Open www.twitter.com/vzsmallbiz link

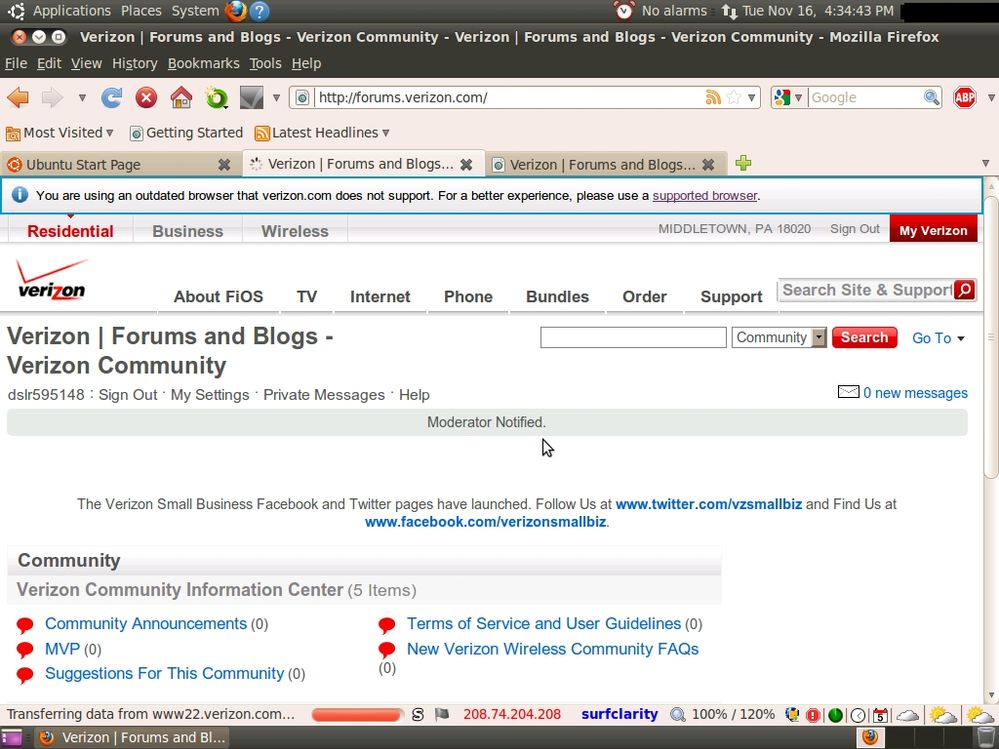coord(708,504)
